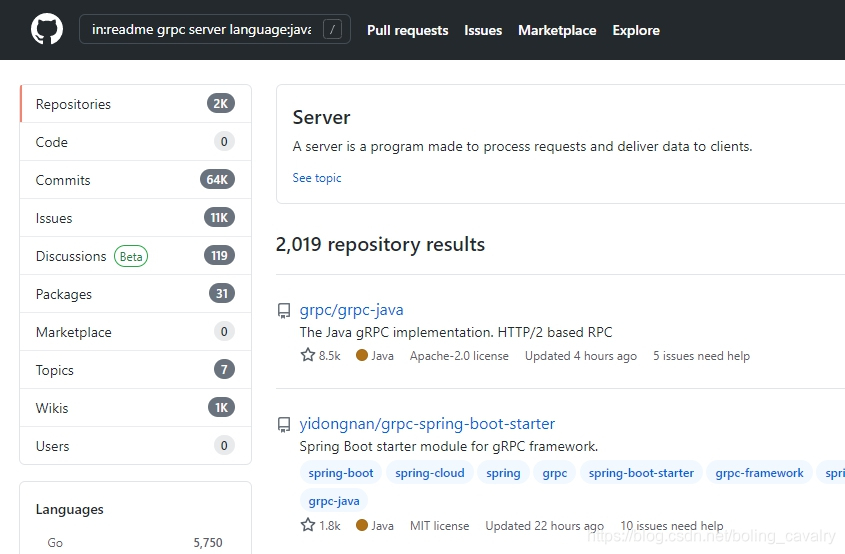Open the Explore header item
The image size is (845, 554).
point(636,30)
